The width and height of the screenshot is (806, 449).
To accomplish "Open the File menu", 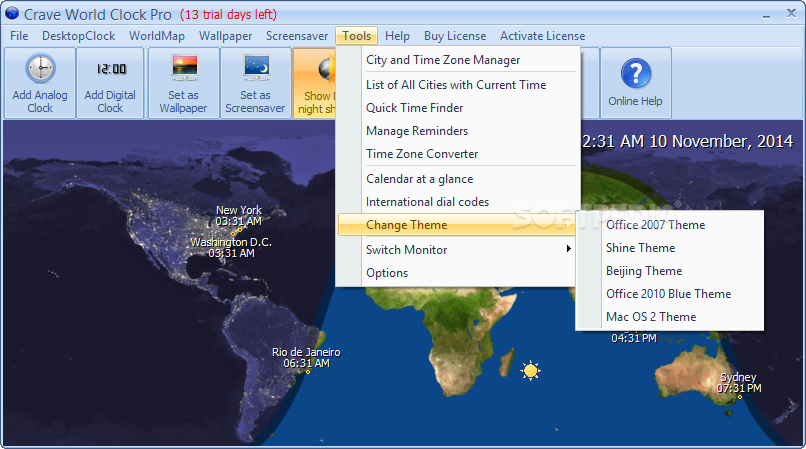I will click(x=19, y=36).
